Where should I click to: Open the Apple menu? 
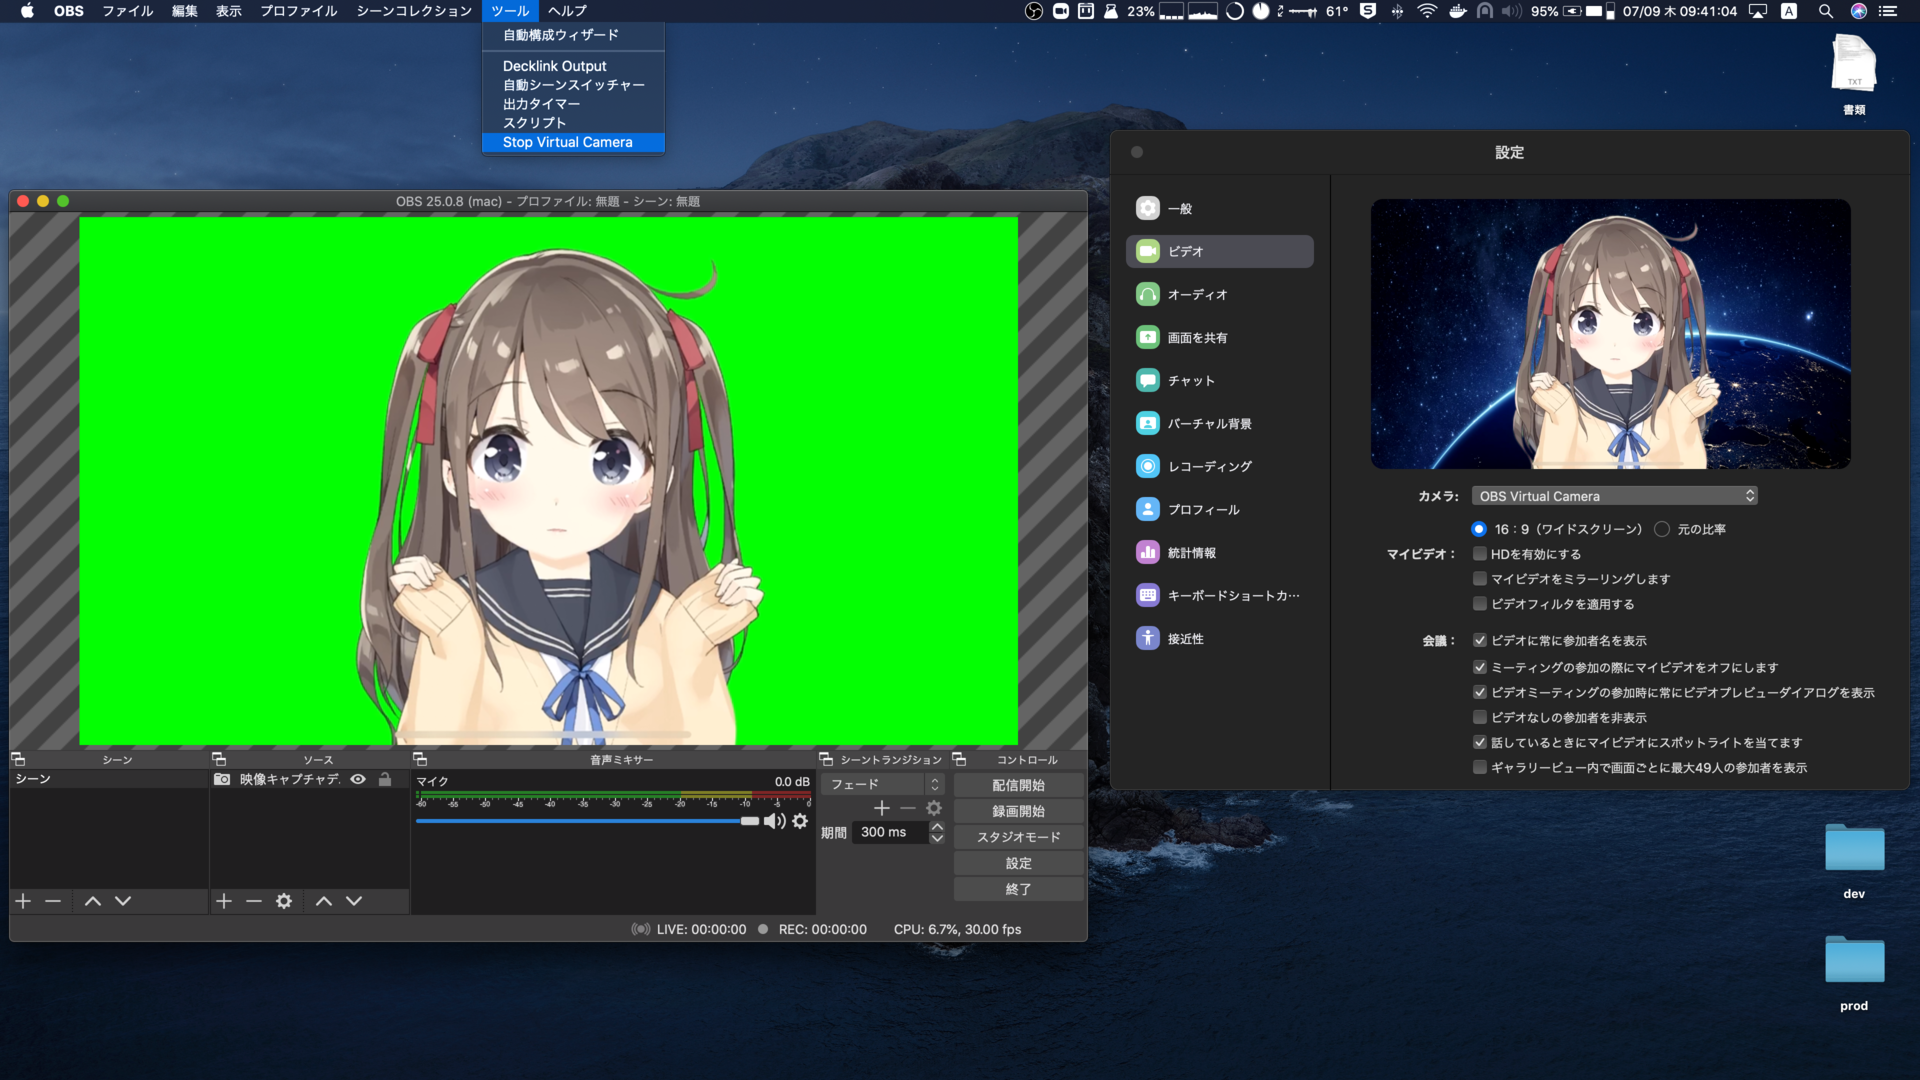(27, 11)
